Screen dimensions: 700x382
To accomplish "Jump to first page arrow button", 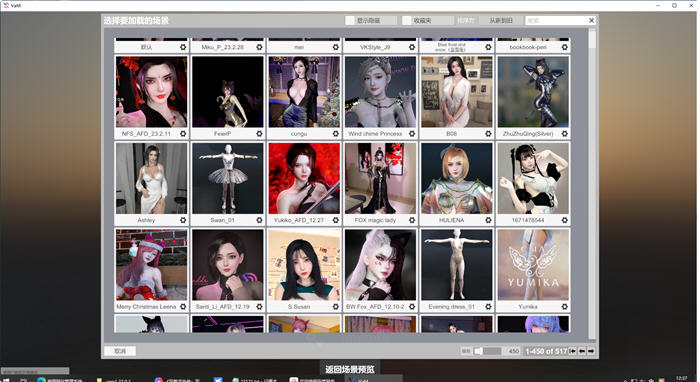I will coord(572,351).
